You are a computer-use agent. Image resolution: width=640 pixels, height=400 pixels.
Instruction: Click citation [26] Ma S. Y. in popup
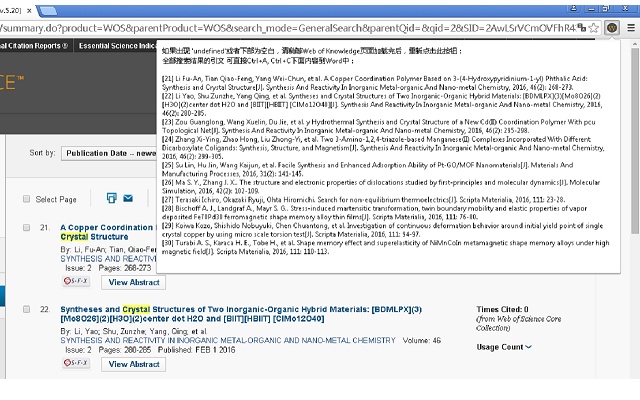(381, 187)
